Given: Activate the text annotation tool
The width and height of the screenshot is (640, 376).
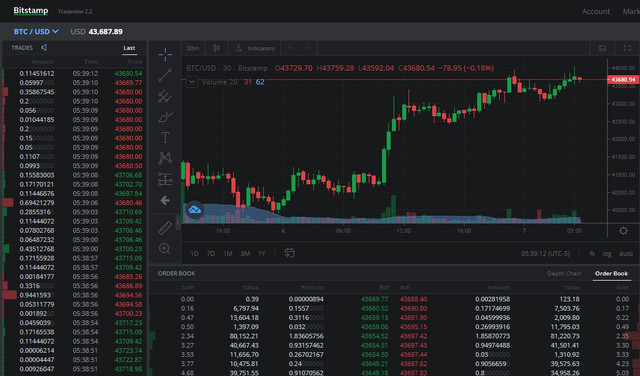Looking at the screenshot, I should pos(165,138).
